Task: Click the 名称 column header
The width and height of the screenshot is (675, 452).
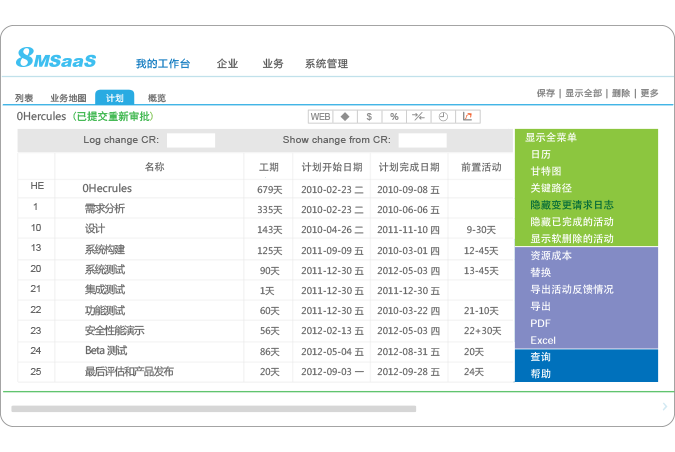Action: pyautogui.click(x=155, y=167)
